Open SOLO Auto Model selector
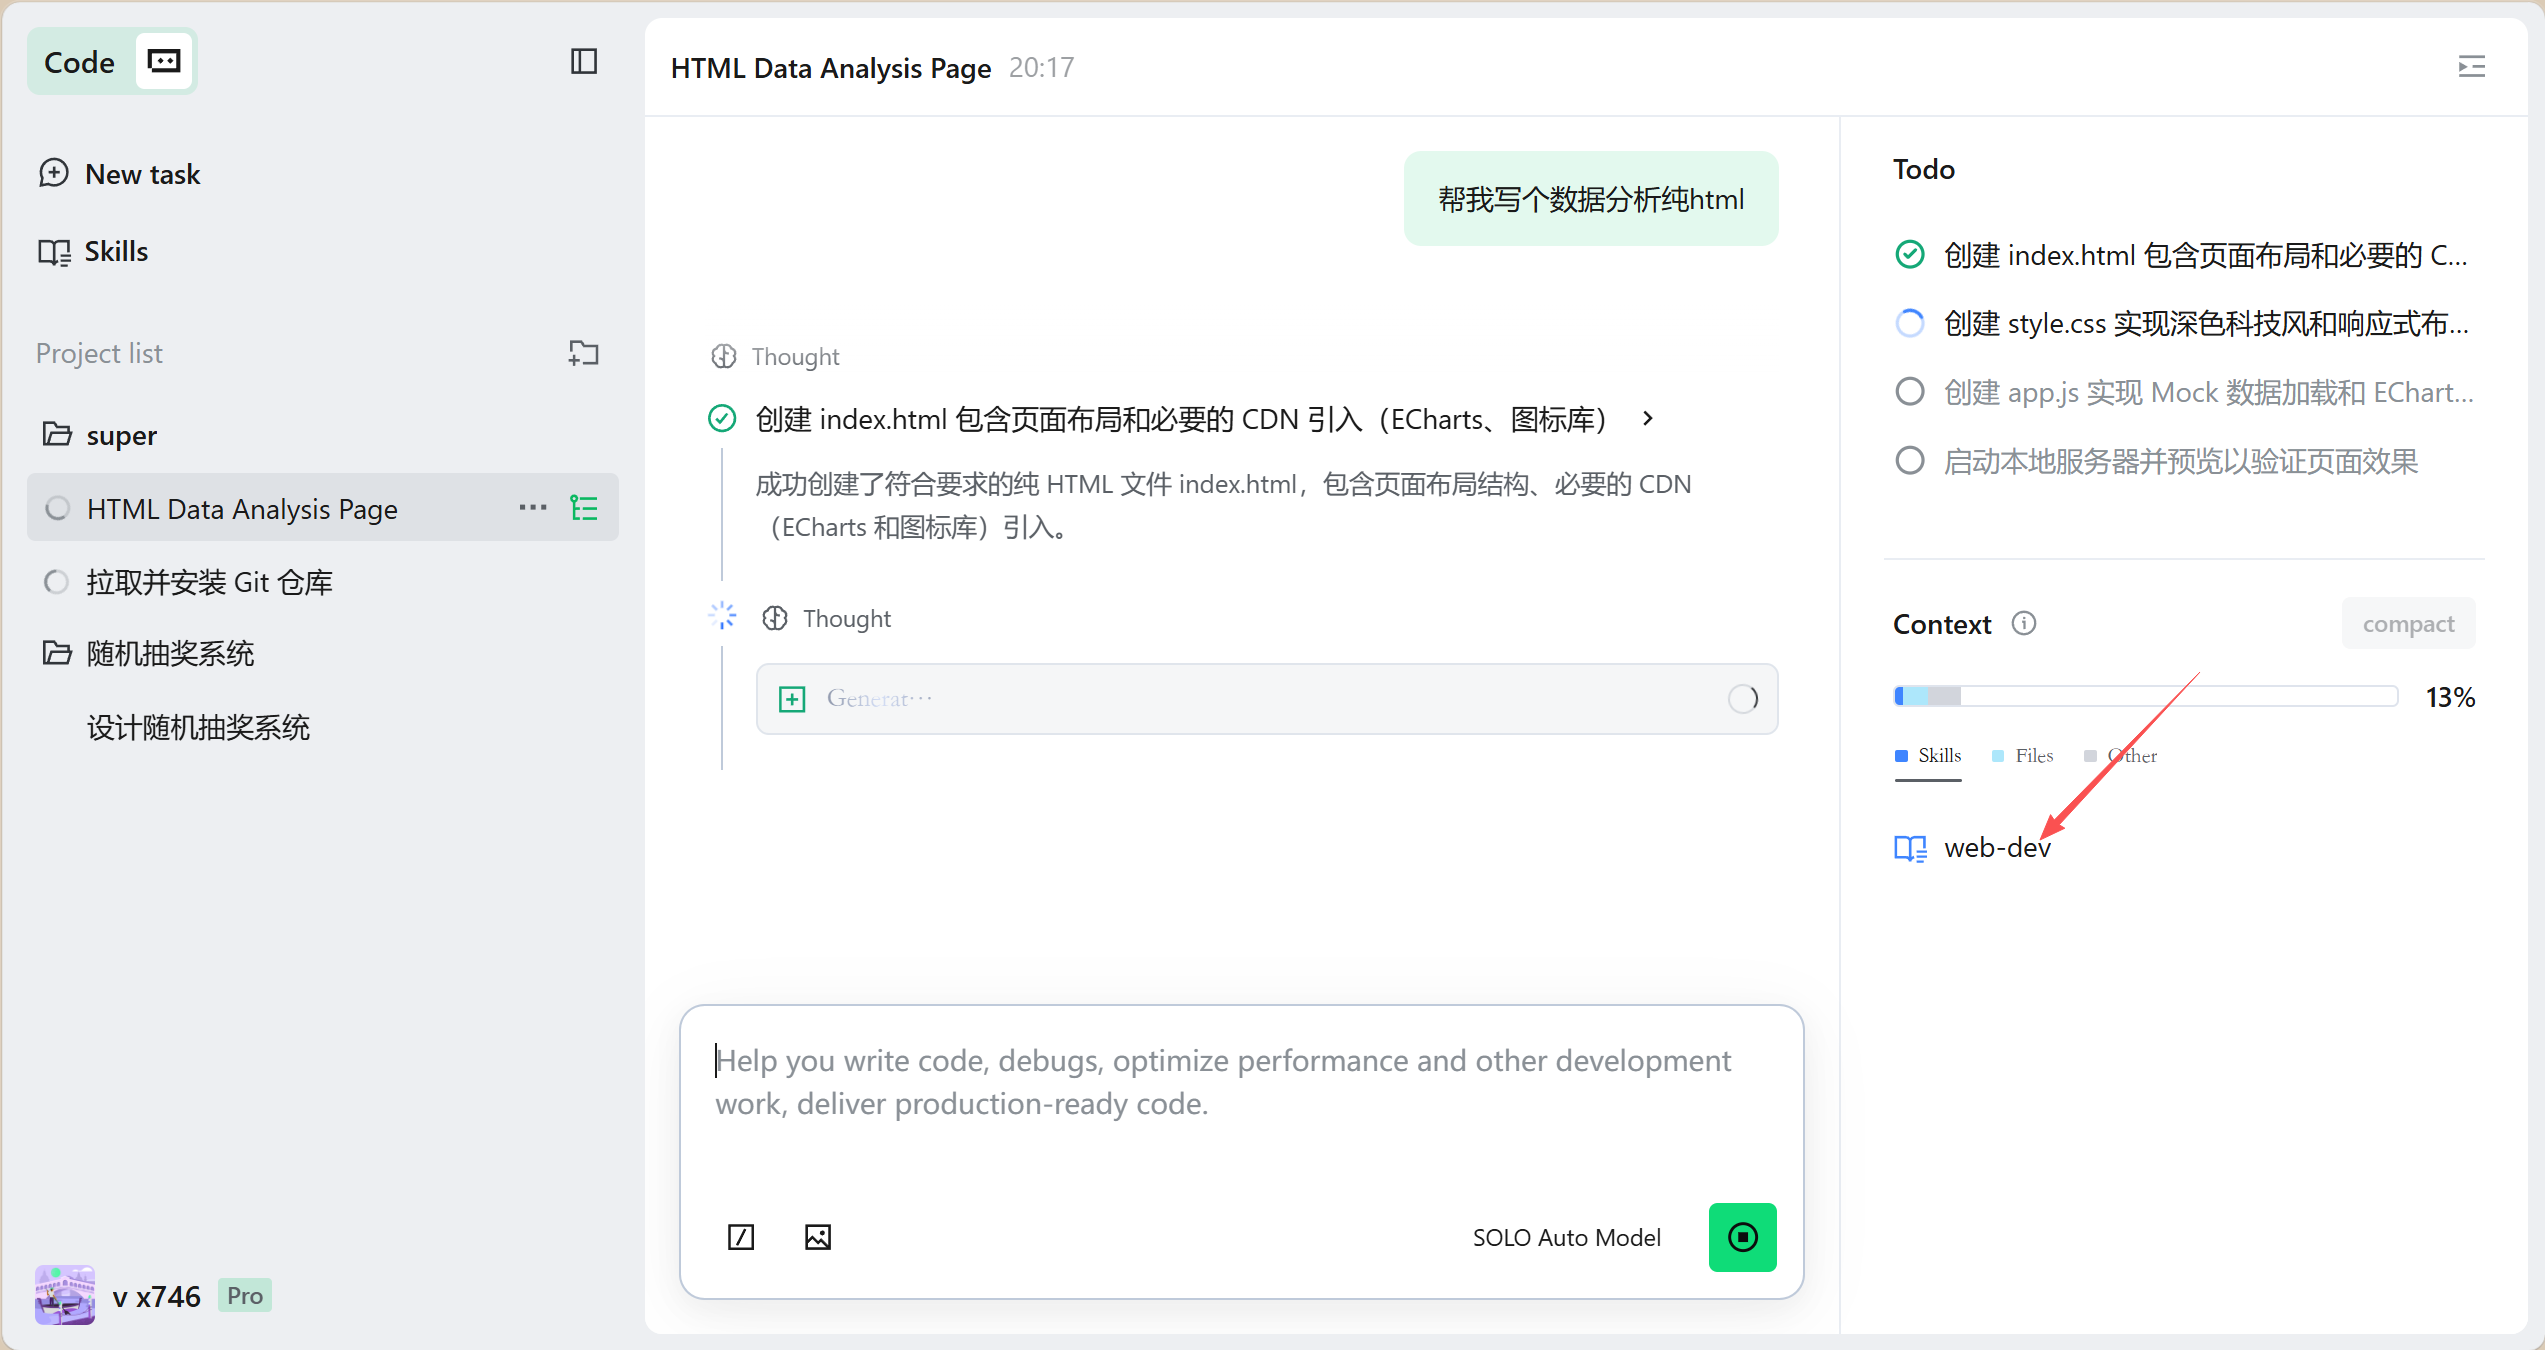2545x1350 pixels. coord(1566,1237)
